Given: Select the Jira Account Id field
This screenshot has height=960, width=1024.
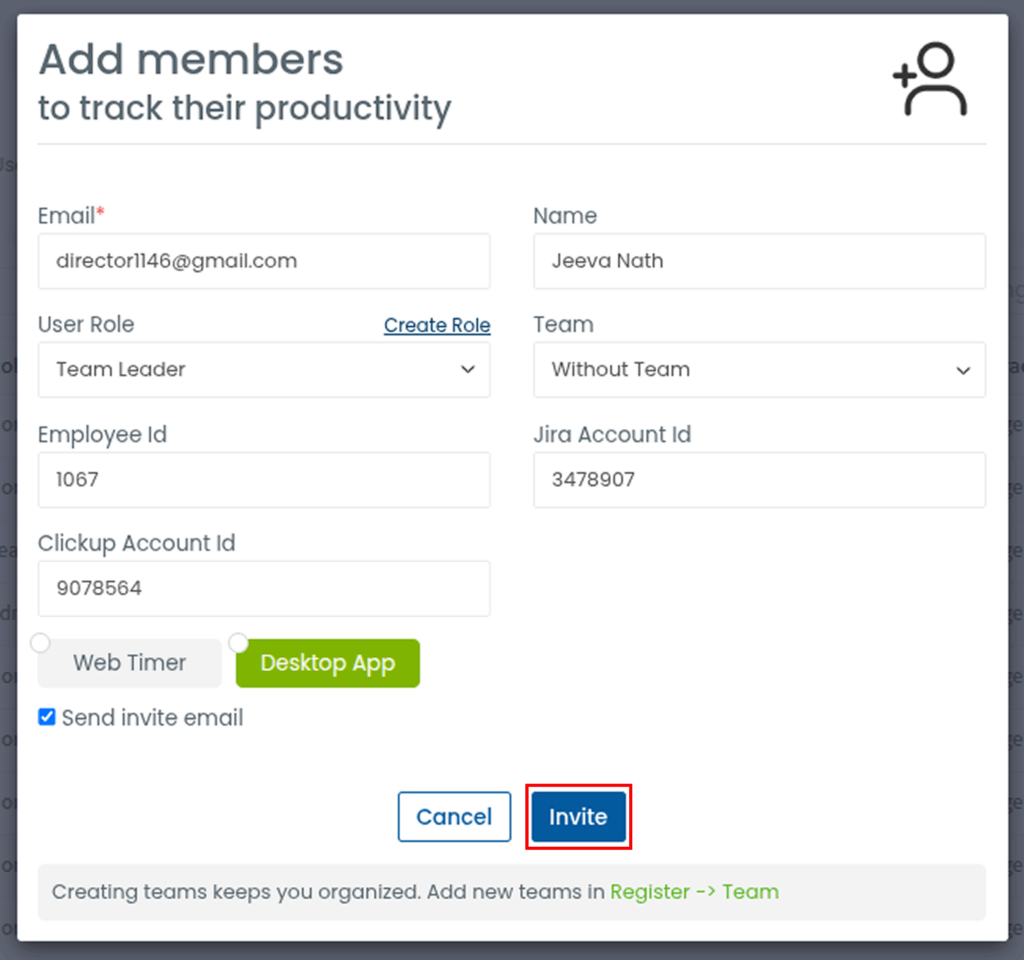Looking at the screenshot, I should (x=760, y=480).
